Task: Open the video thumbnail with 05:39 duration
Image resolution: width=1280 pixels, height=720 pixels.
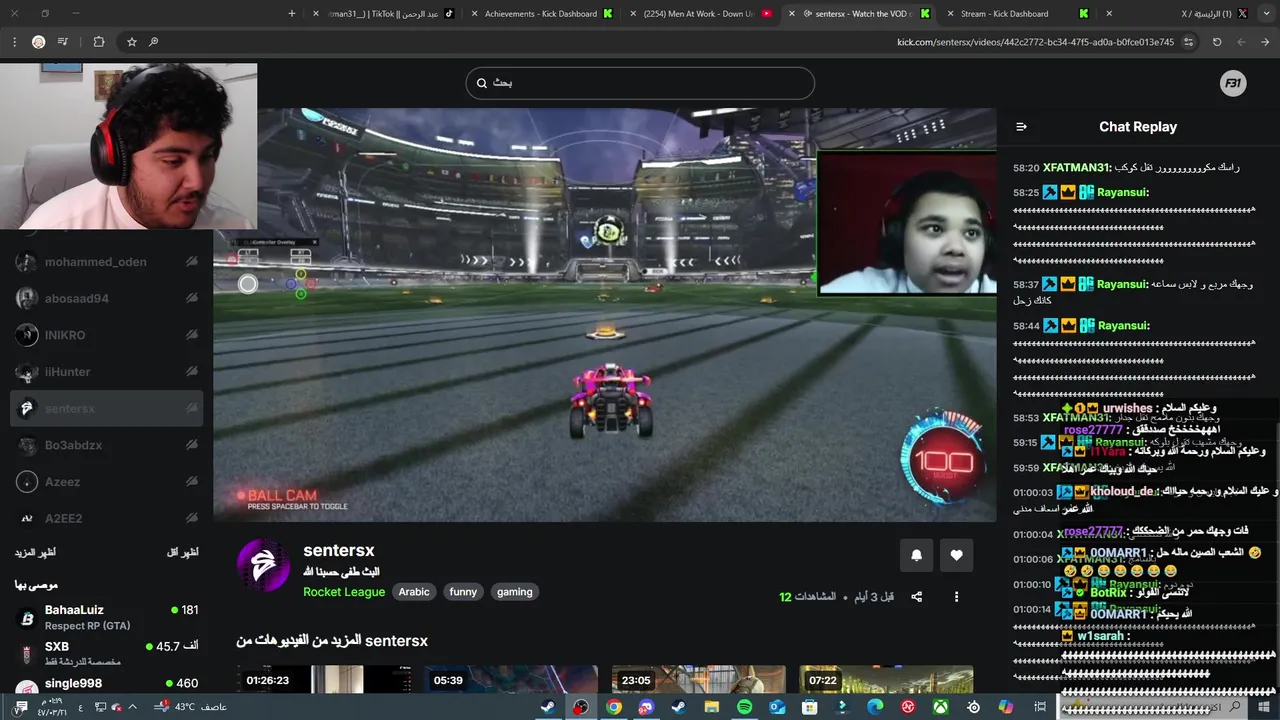Action: tap(510, 679)
